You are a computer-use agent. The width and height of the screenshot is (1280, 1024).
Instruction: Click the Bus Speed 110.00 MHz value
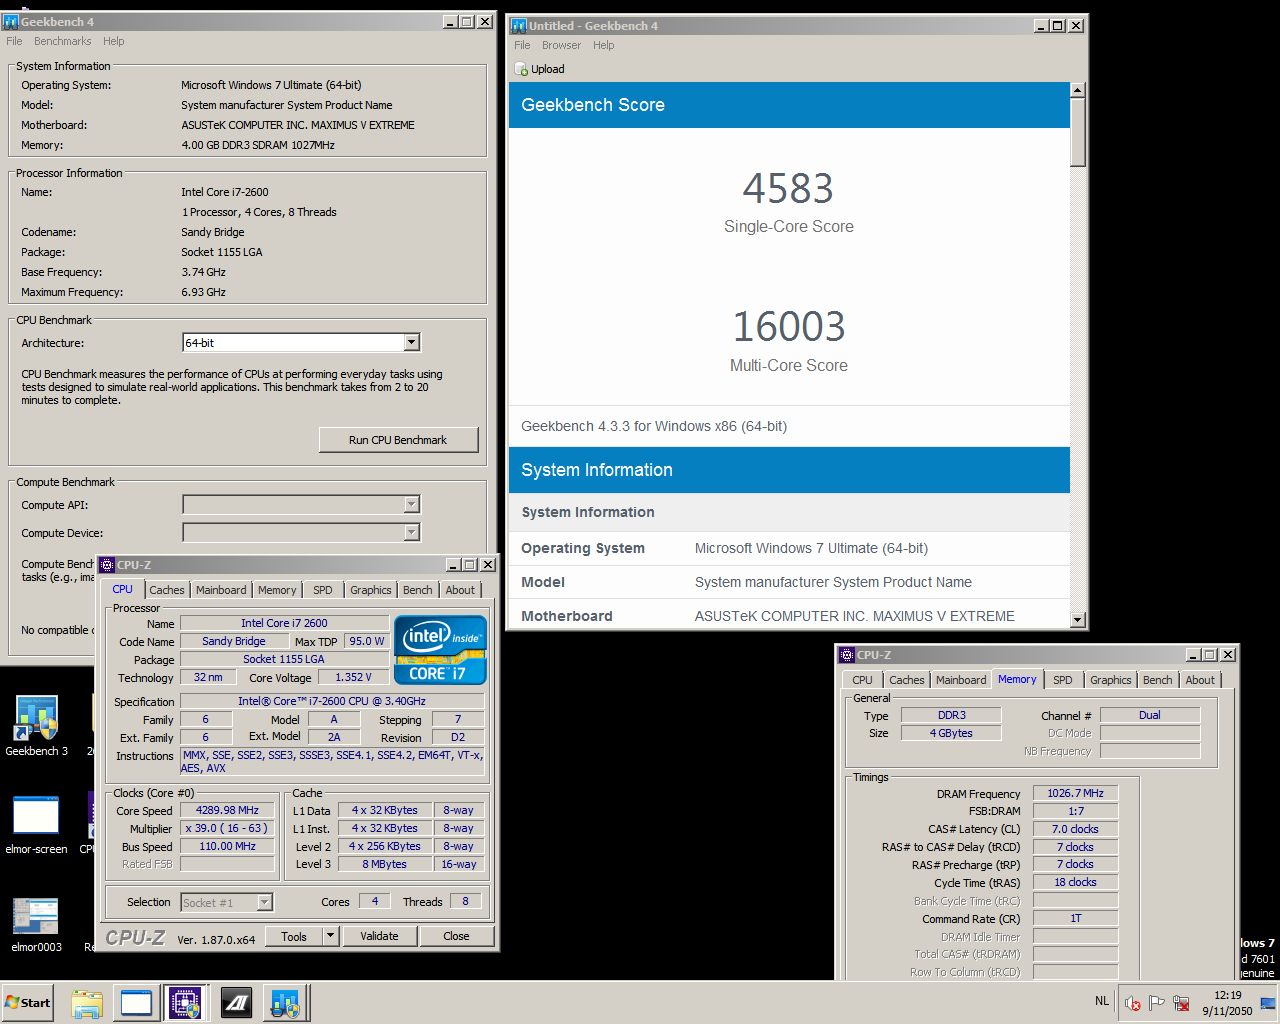coord(227,846)
